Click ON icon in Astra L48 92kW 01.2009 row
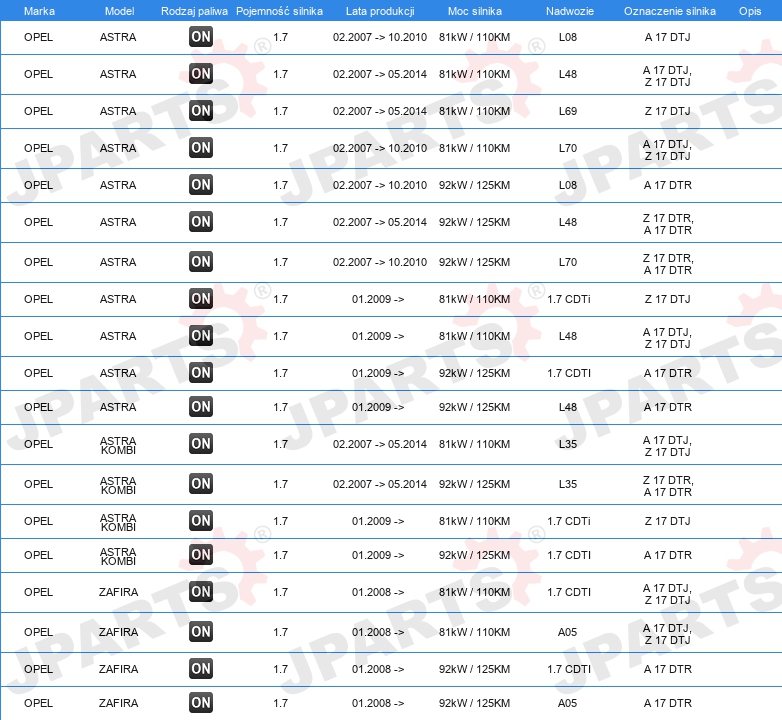The image size is (782, 720). [201, 407]
